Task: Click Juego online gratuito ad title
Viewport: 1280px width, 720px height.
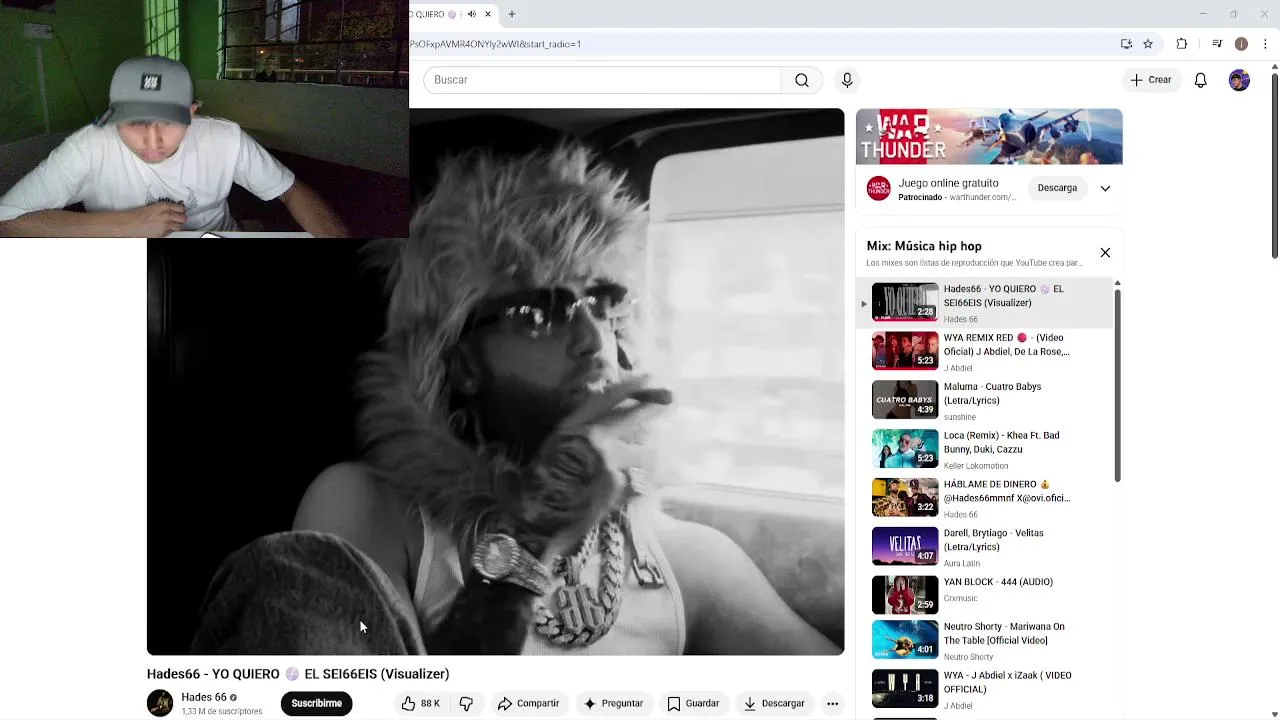Action: [x=948, y=183]
